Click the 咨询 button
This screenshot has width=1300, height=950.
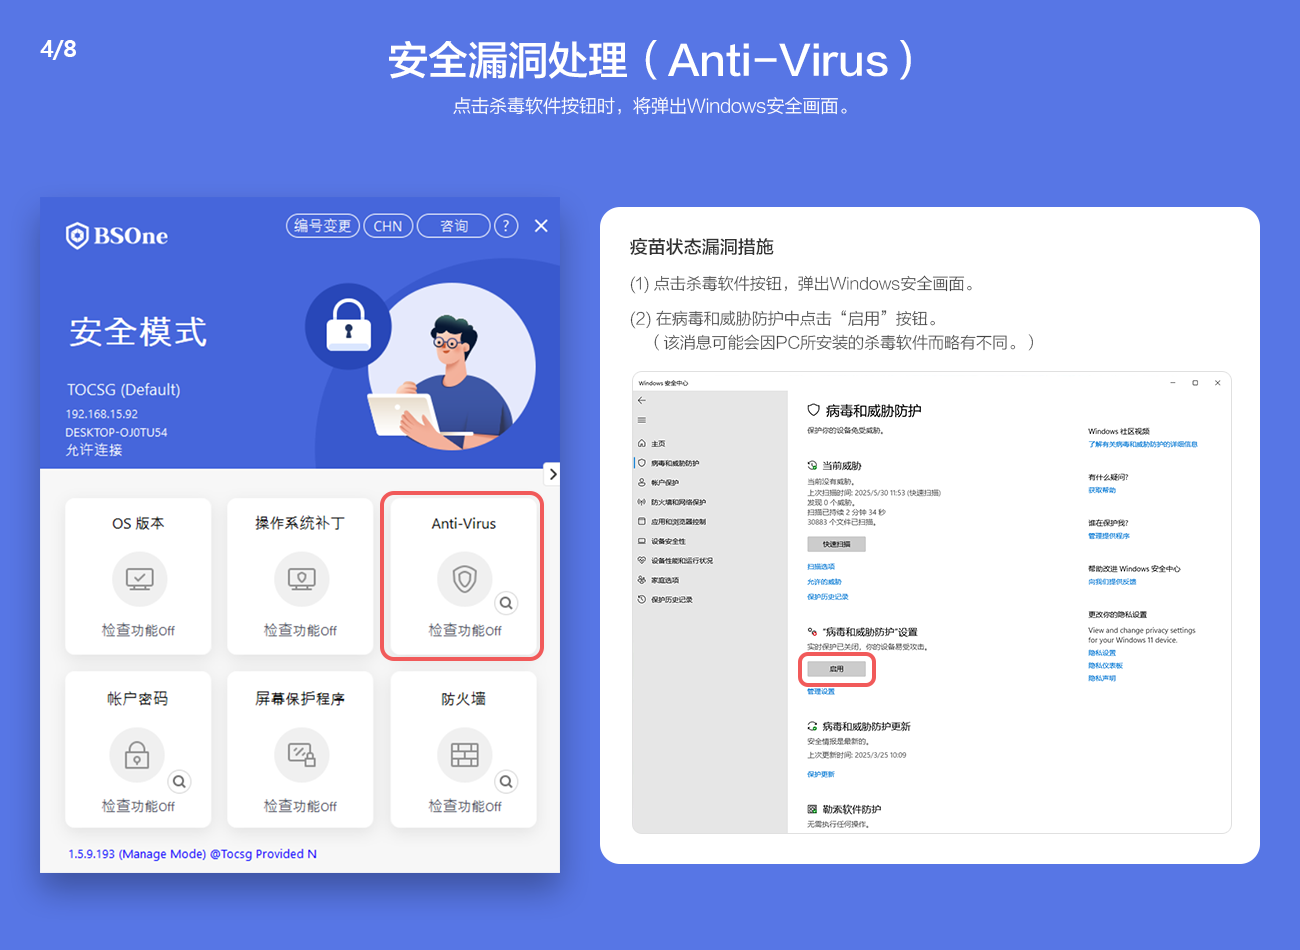click(454, 226)
